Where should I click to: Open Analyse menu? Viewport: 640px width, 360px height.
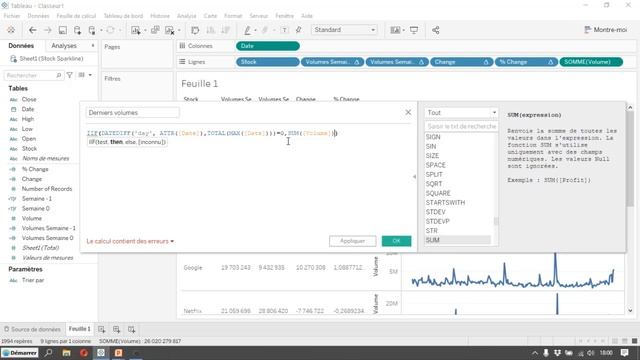[187, 16]
